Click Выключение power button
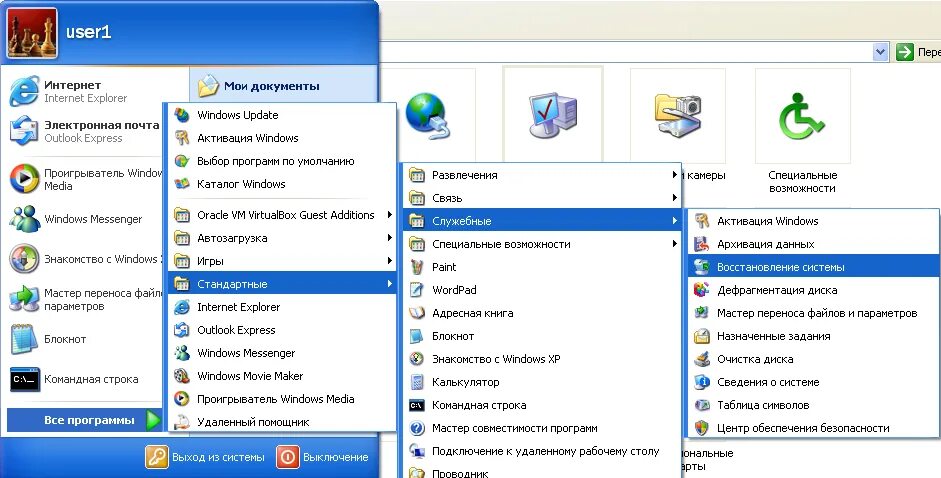941x478 pixels. (323, 457)
